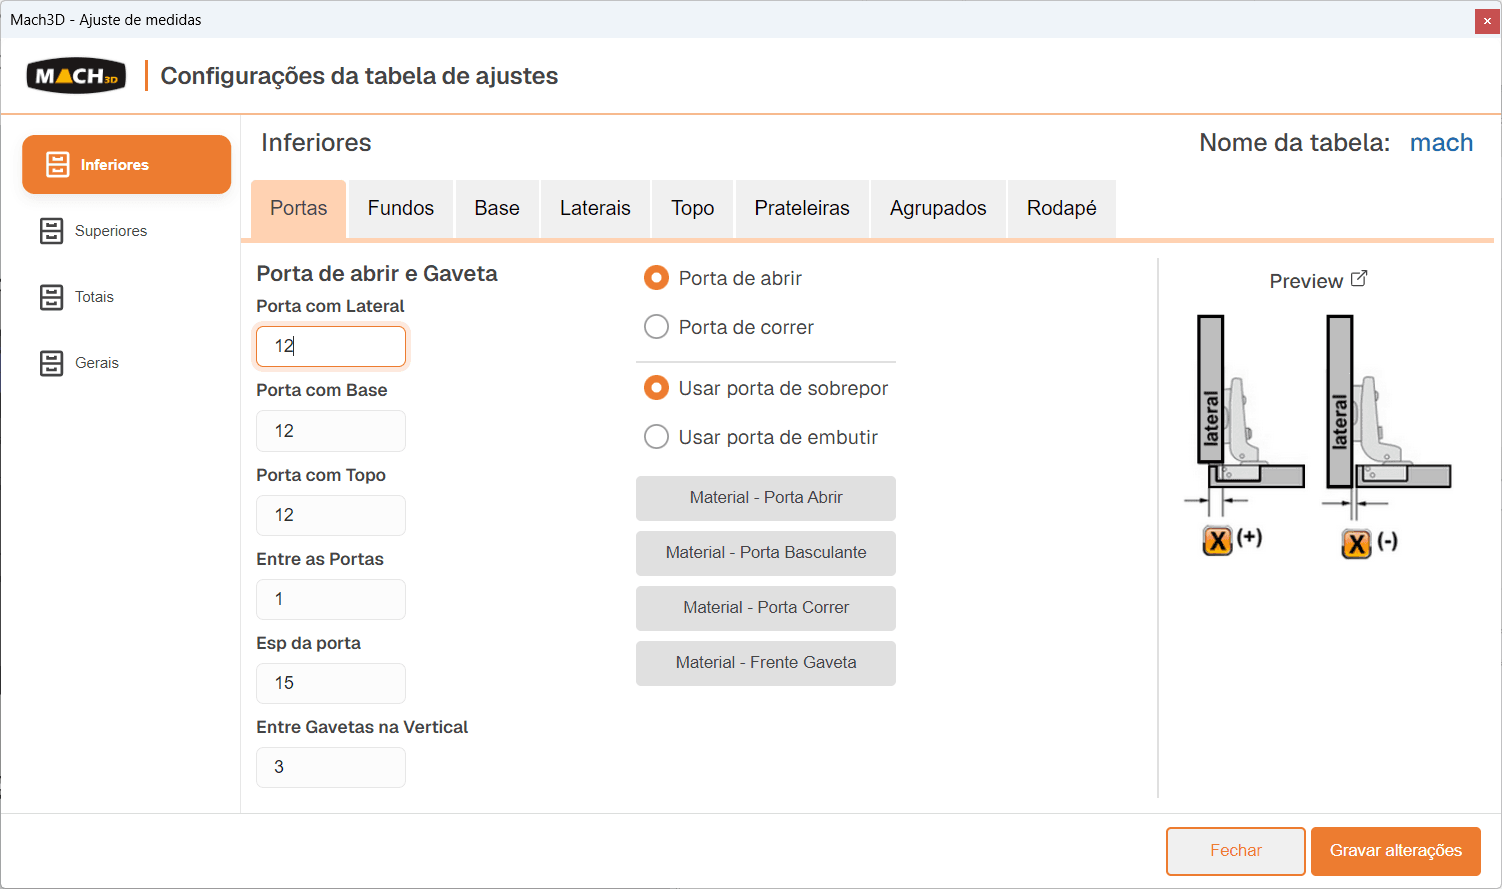The height and width of the screenshot is (889, 1502).
Task: Click the Porta com Base input
Action: [x=331, y=431]
